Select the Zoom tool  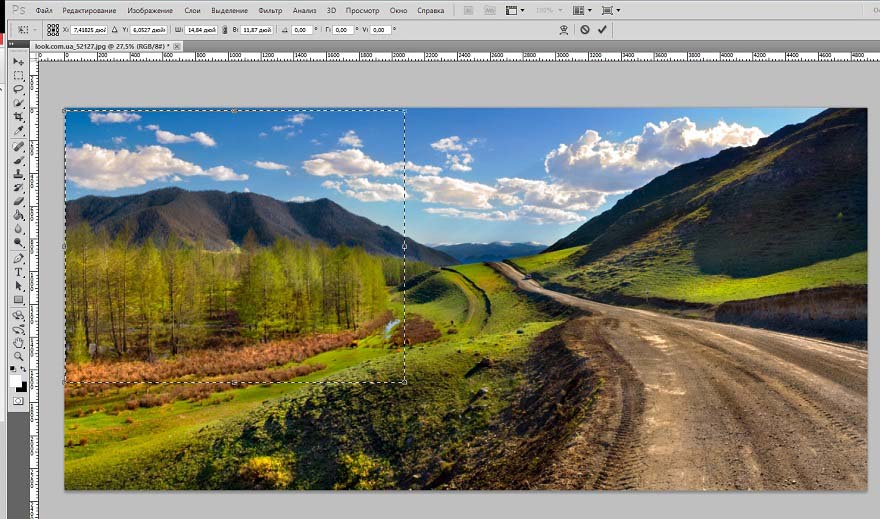click(19, 356)
